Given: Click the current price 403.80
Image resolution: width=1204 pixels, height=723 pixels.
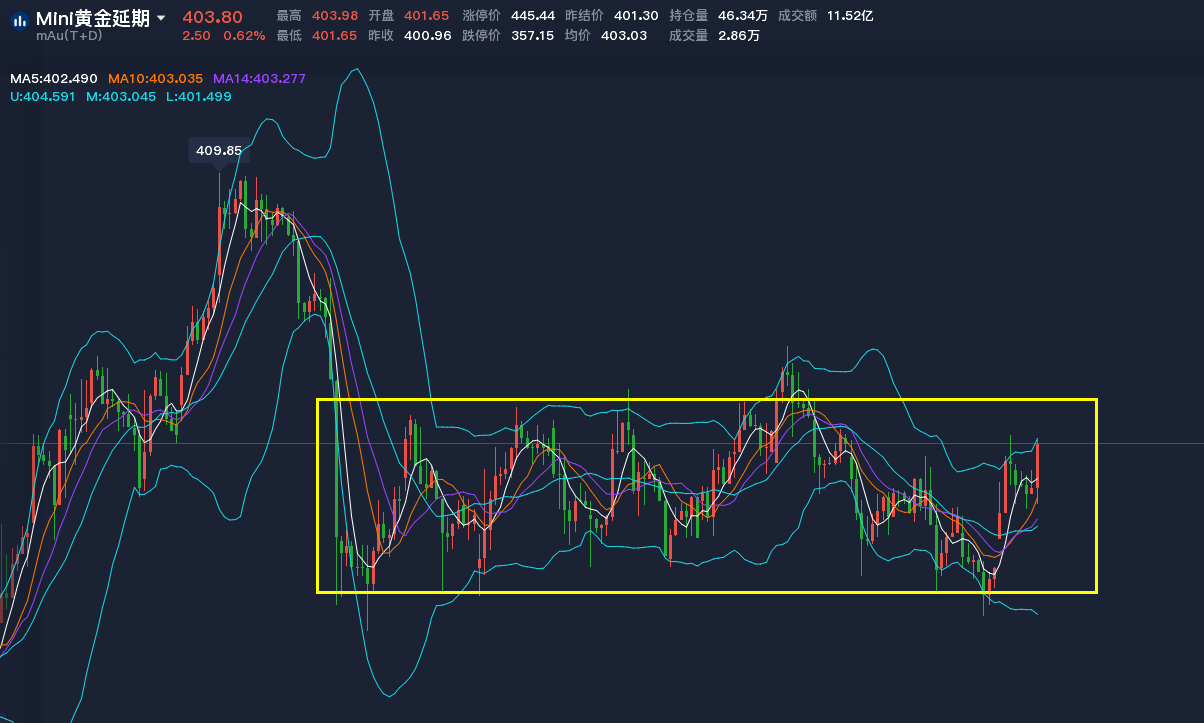Looking at the screenshot, I should coord(212,17).
